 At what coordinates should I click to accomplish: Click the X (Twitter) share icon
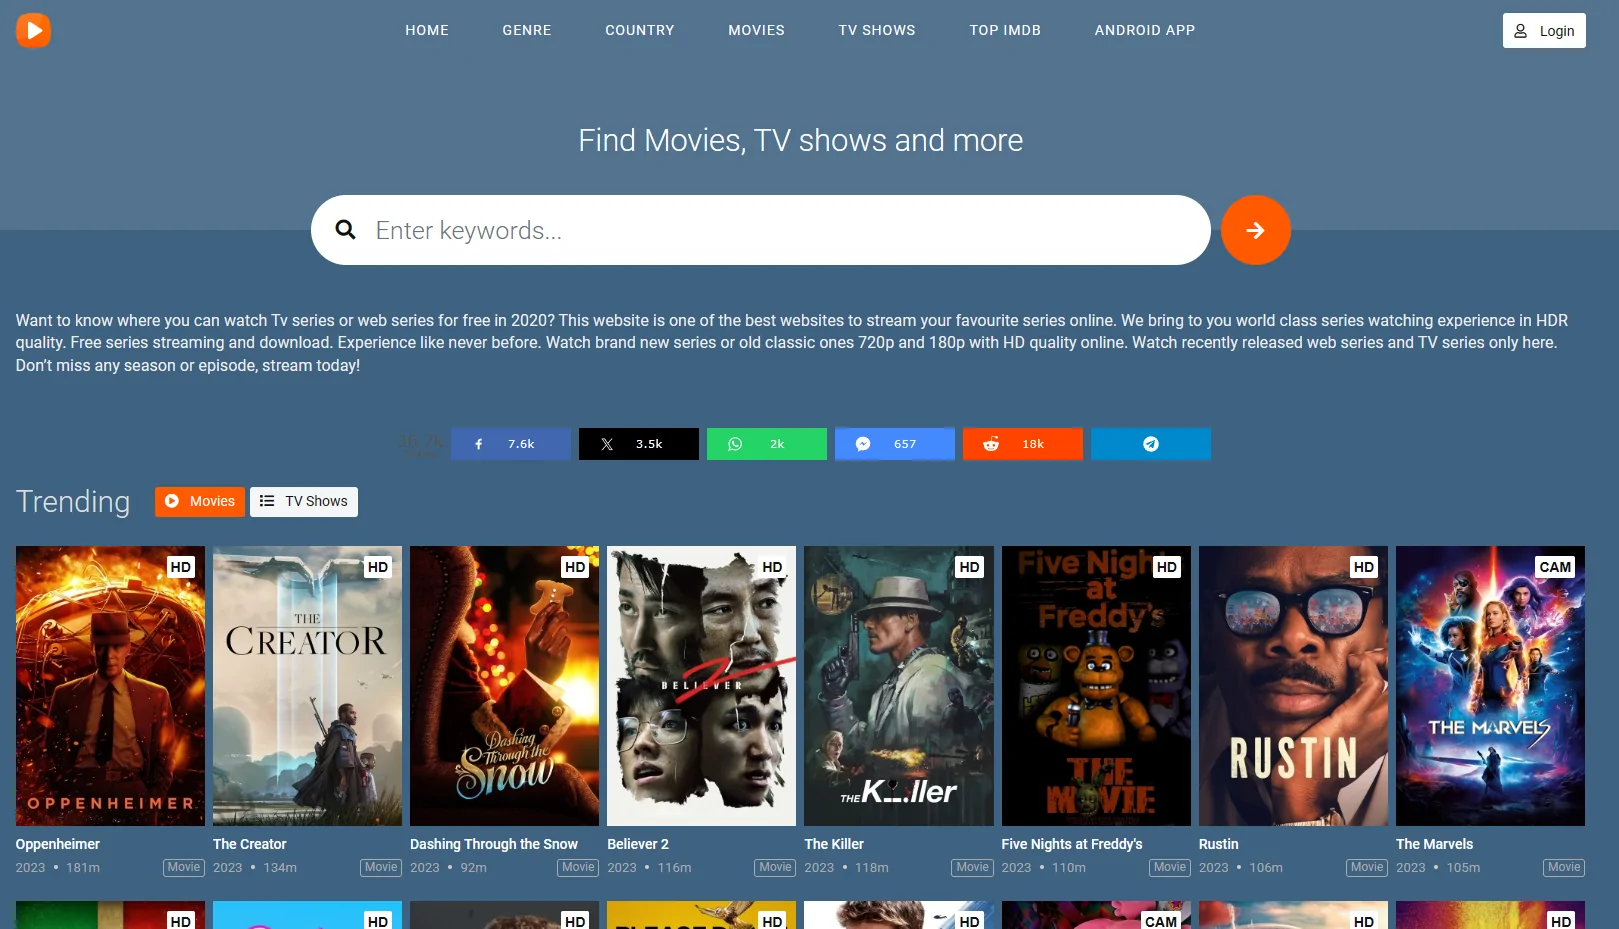607,443
